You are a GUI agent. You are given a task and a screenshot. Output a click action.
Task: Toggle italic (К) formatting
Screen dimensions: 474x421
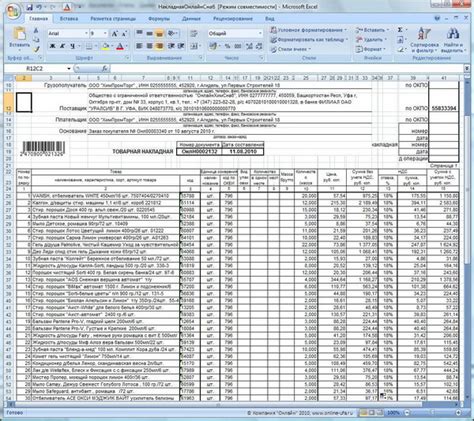[62, 46]
